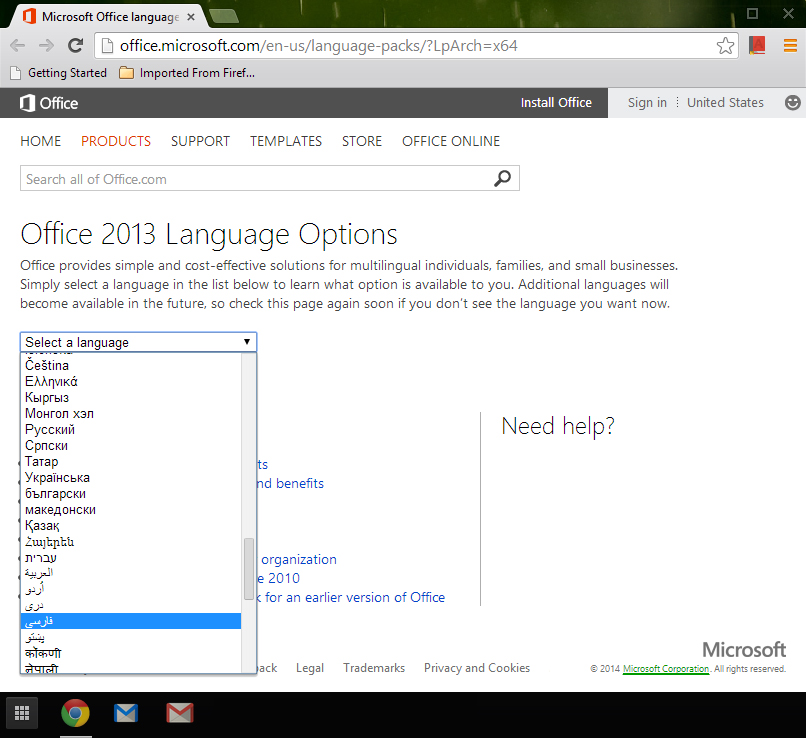Click the language list scrollbar thumb
This screenshot has width=806, height=738.
pos(249,568)
